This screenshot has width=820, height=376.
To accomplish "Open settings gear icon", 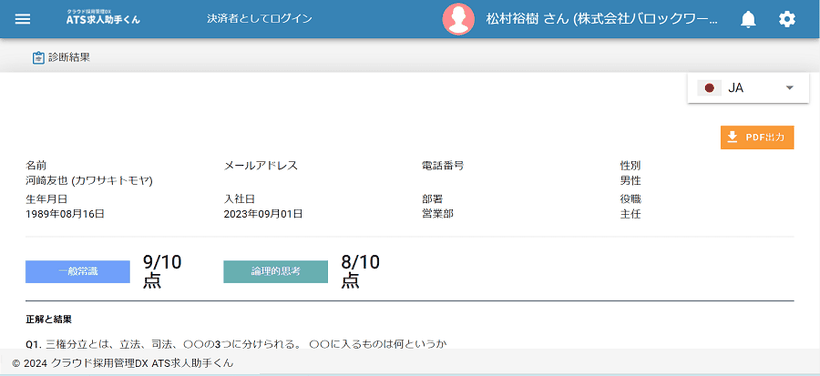I will [x=787, y=20].
